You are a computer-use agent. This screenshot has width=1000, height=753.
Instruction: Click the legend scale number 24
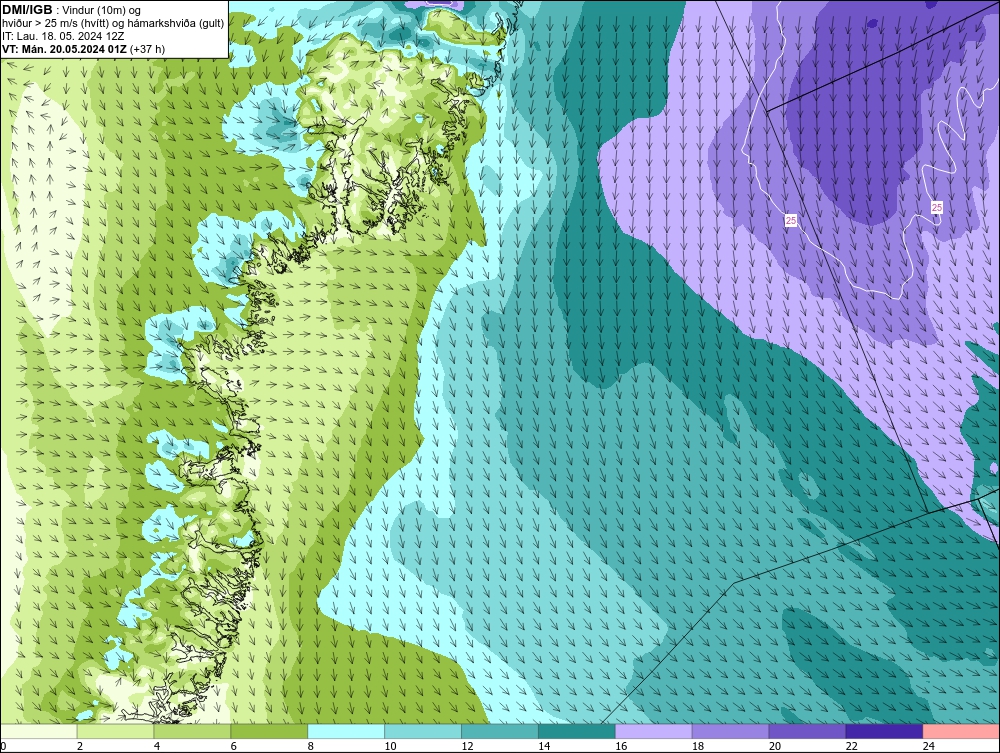click(x=929, y=746)
